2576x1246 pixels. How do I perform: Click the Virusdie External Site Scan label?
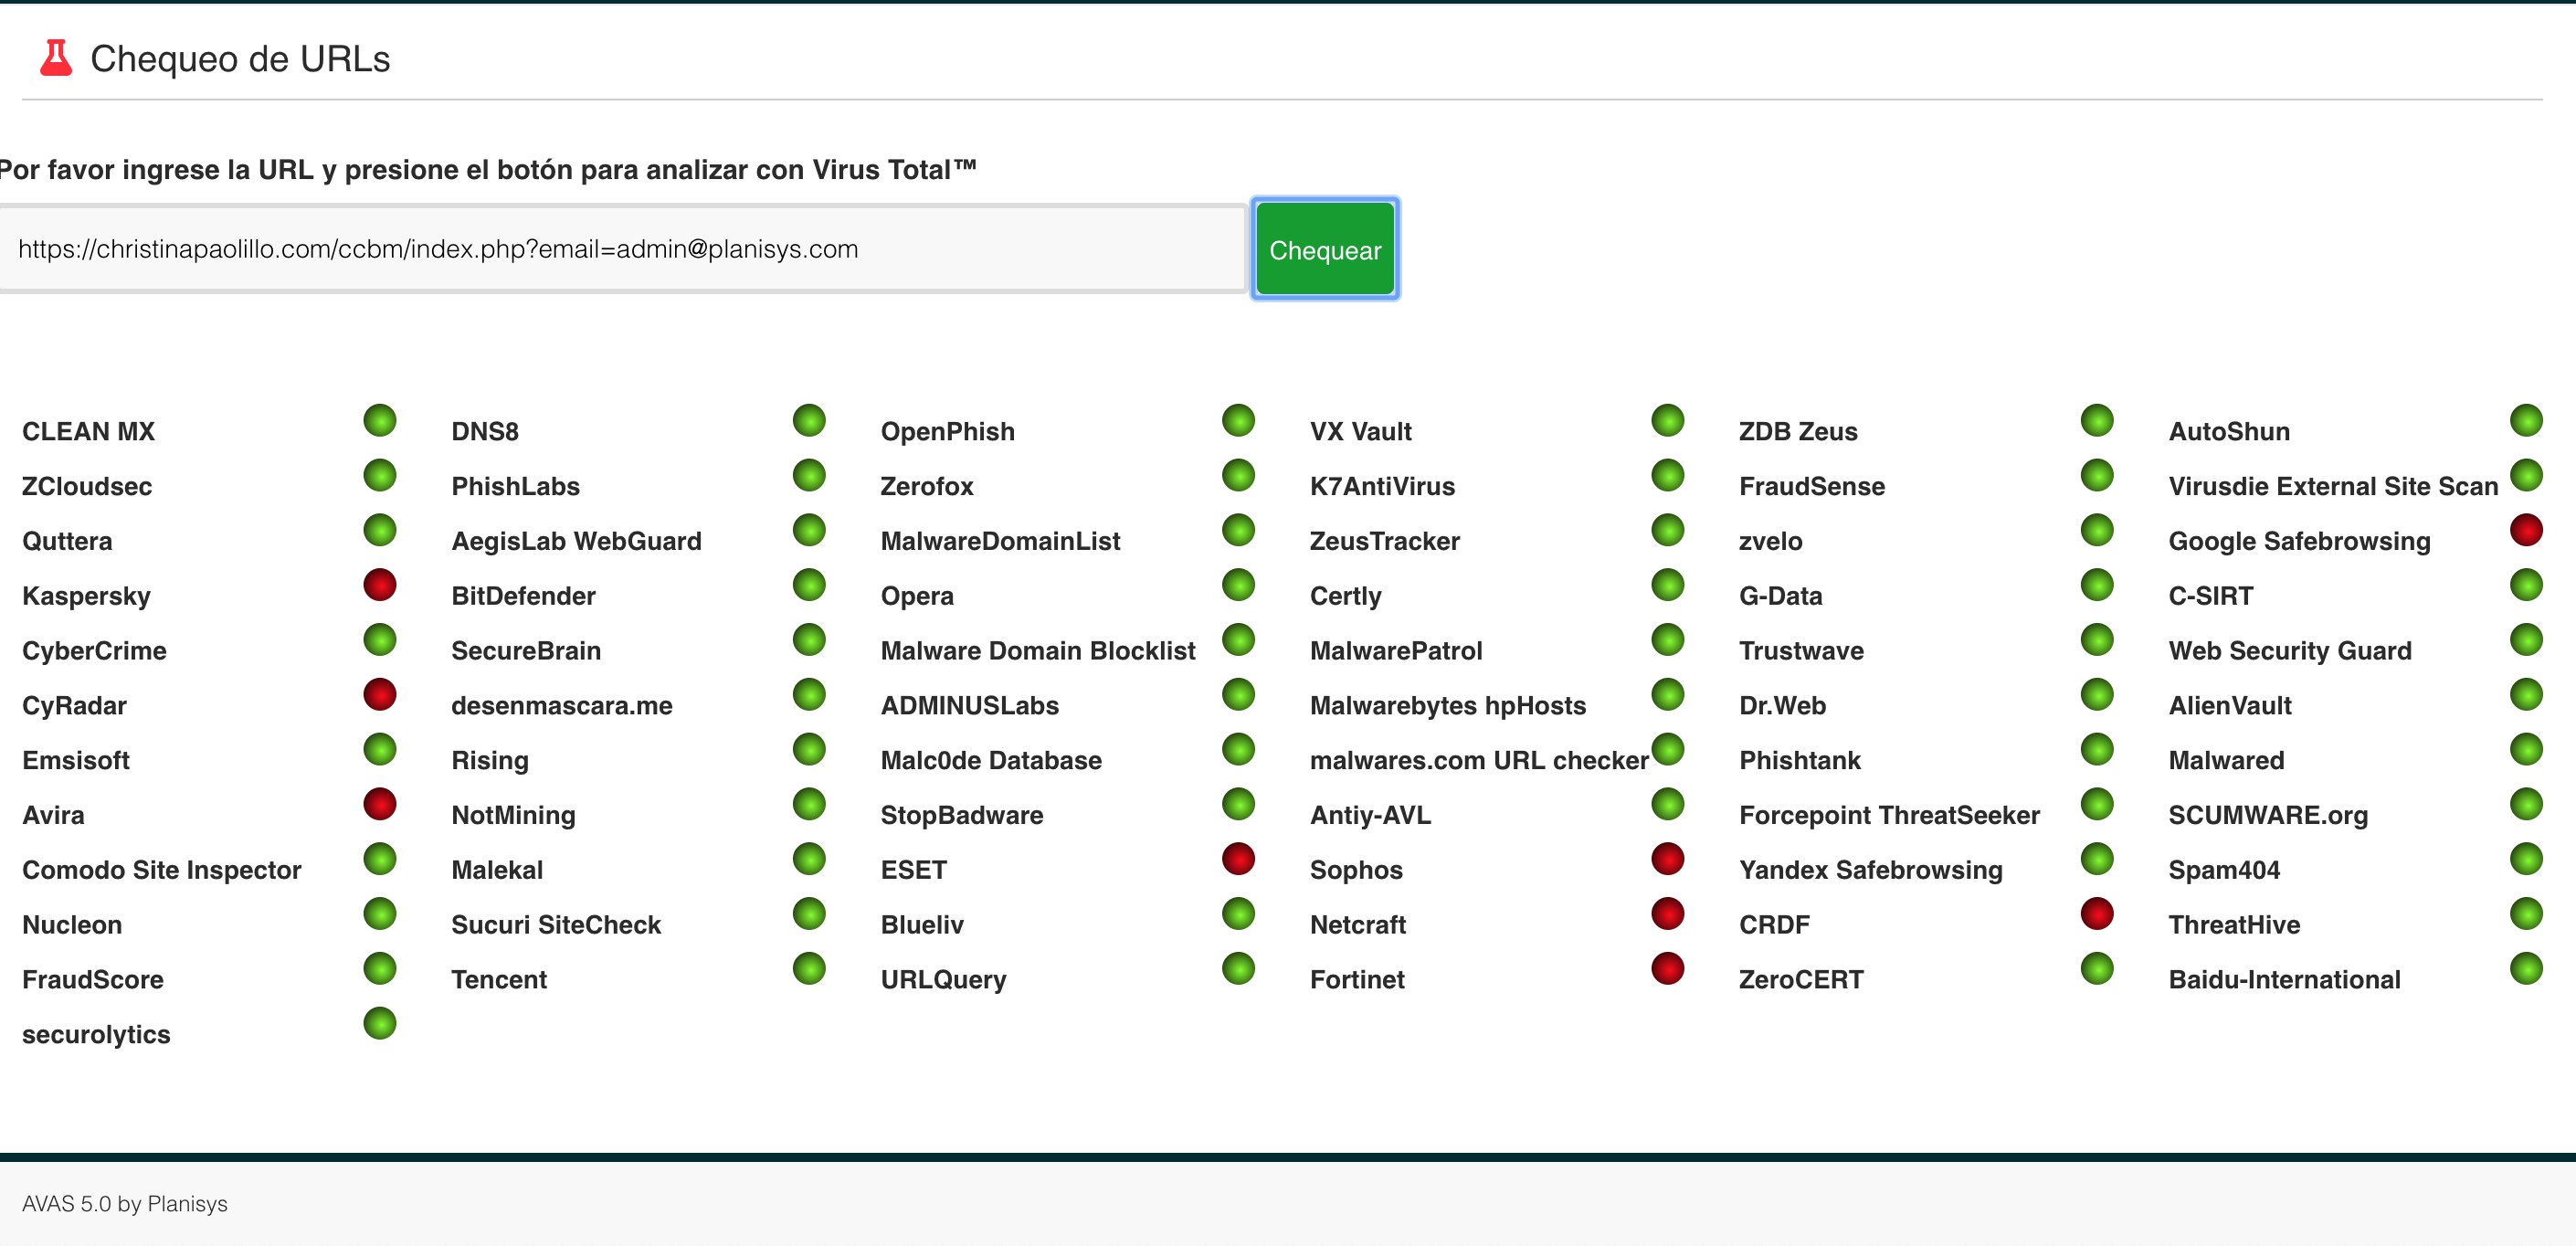pyautogui.click(x=2334, y=486)
